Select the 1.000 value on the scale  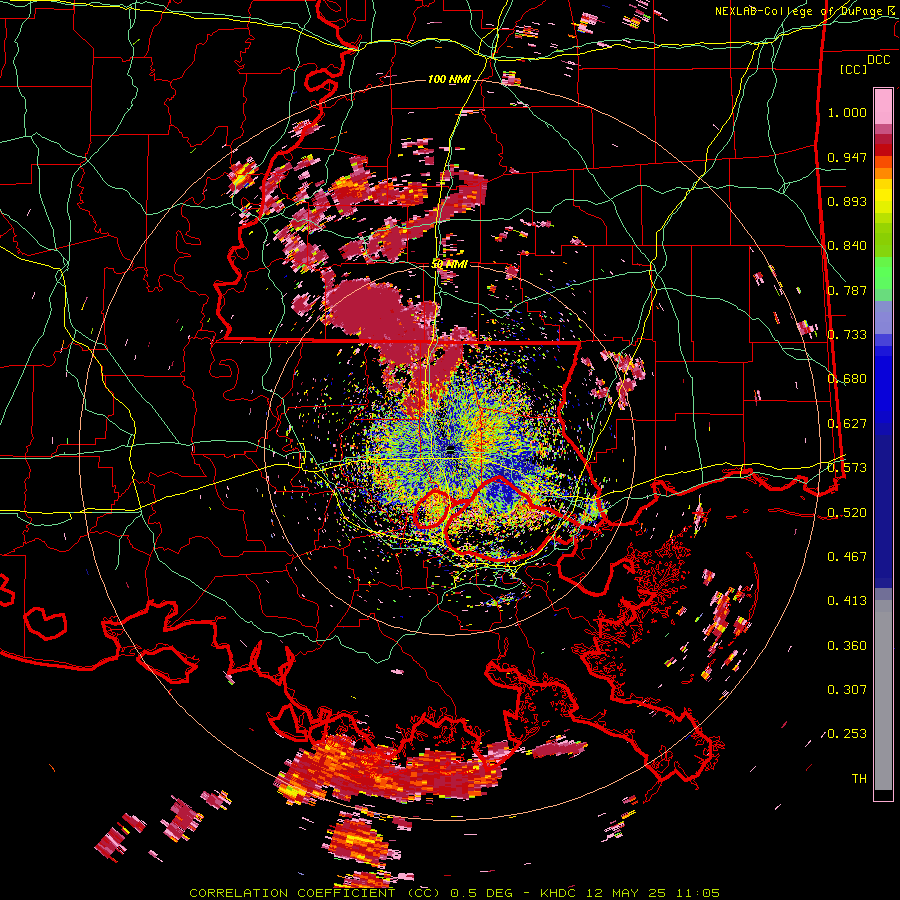[x=847, y=112]
